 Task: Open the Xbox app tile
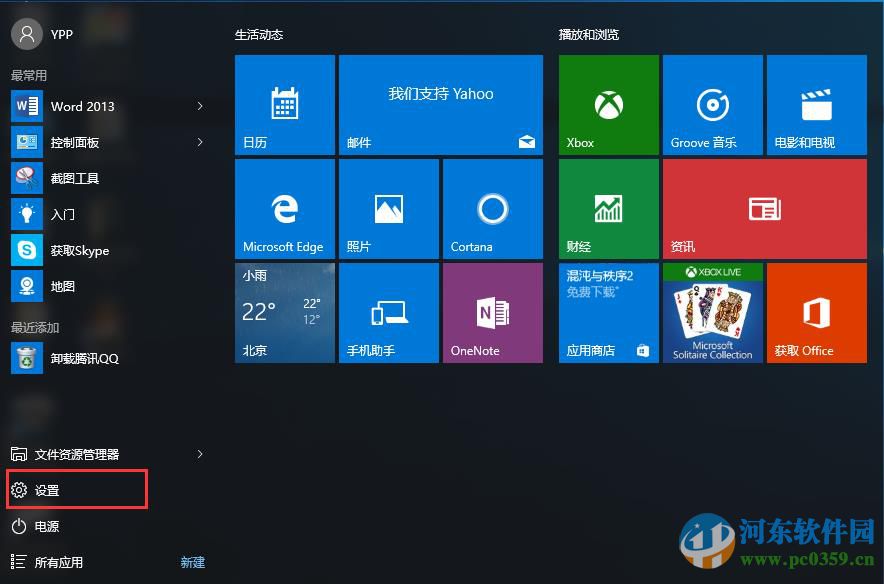[608, 104]
